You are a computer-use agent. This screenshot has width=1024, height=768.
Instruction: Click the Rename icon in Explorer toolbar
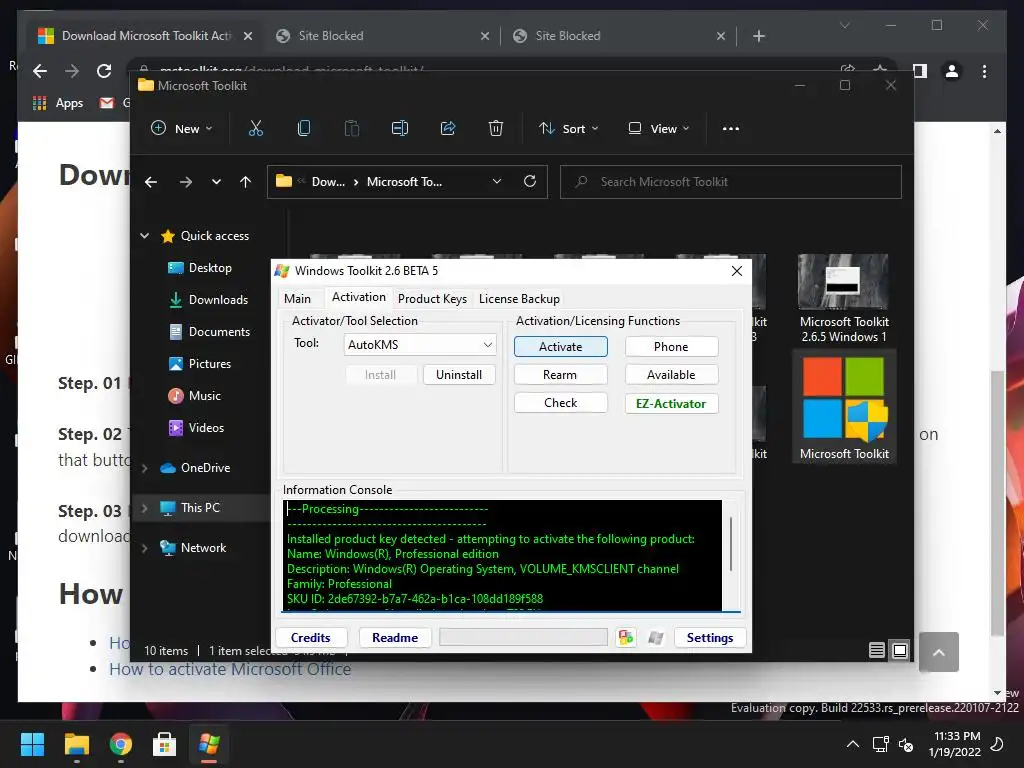[400, 129]
